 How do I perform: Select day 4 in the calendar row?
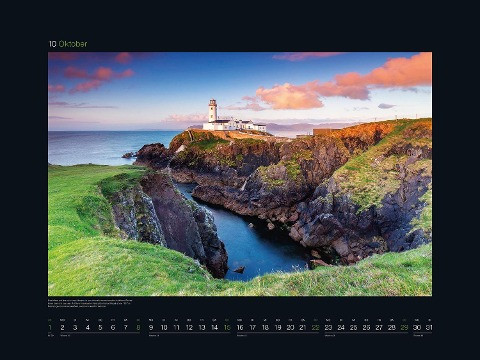pos(88,327)
